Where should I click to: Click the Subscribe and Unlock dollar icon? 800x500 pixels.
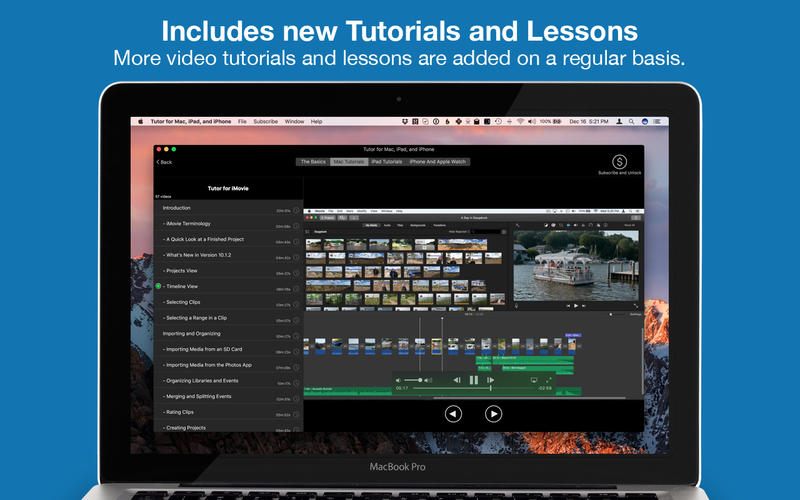point(619,160)
